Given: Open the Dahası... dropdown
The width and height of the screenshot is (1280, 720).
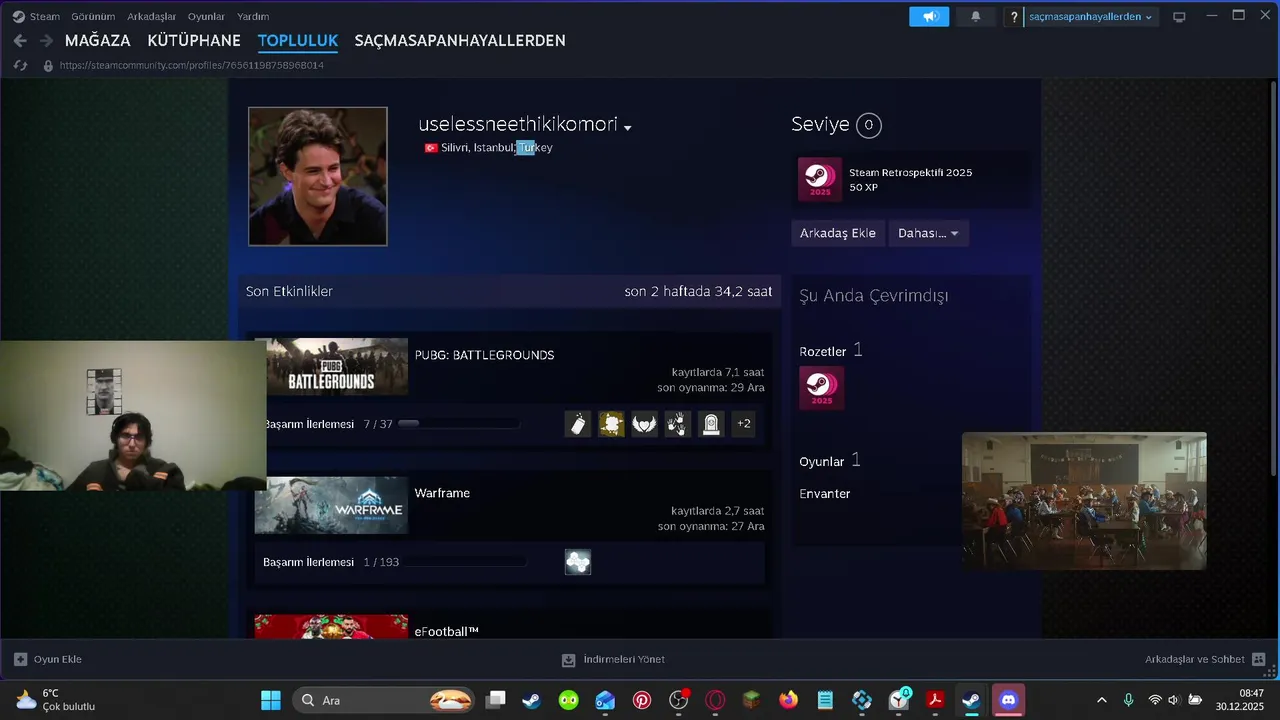Looking at the screenshot, I should tap(928, 233).
